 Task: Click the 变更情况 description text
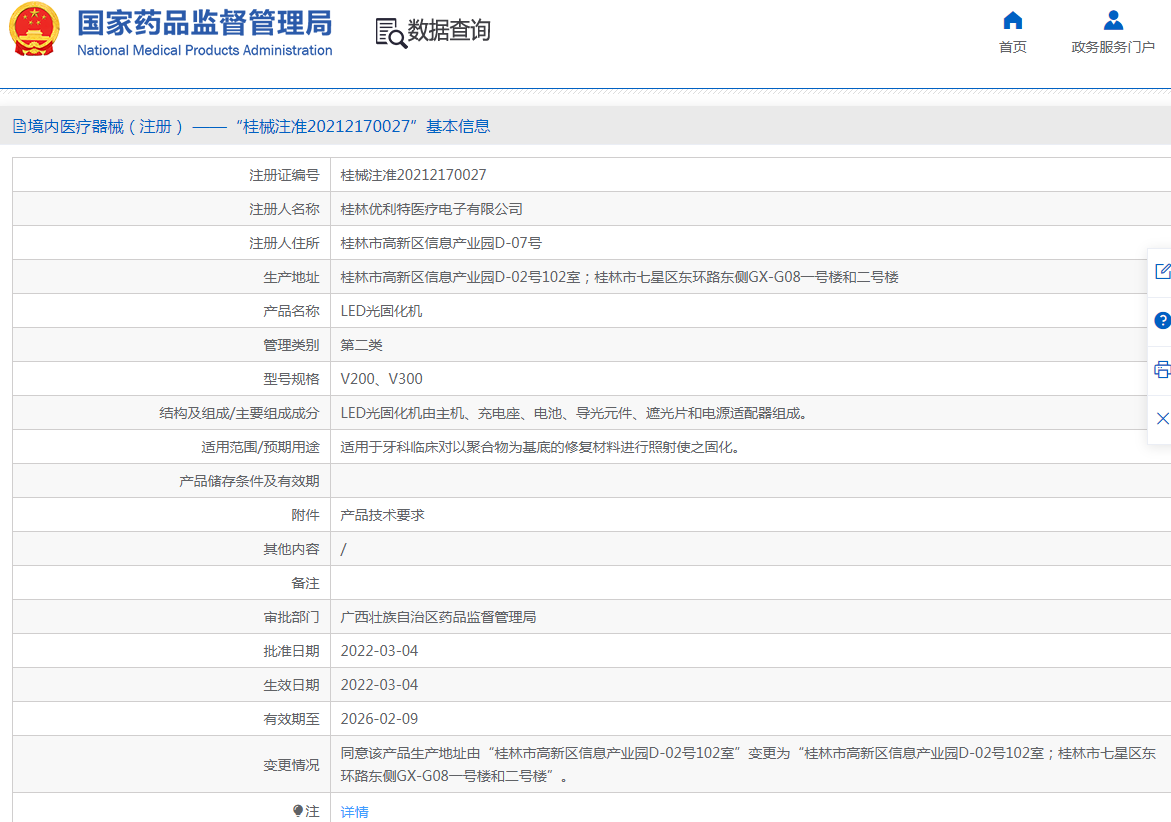(748, 765)
